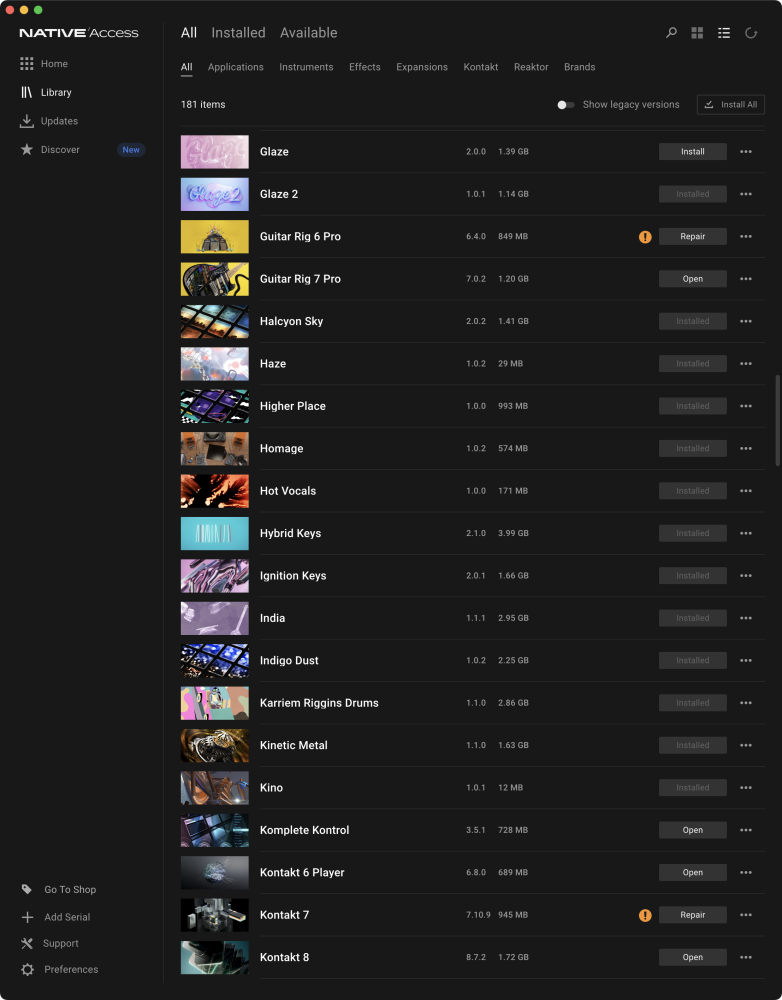Open Guitar Rig 7 Pro
Screen dimensions: 782x1000
[693, 279]
